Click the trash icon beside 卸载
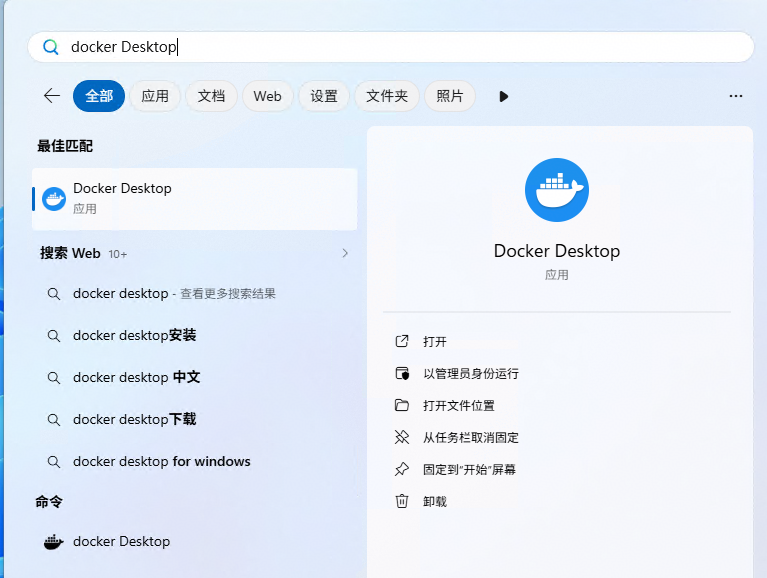This screenshot has width=767, height=578. pos(402,501)
